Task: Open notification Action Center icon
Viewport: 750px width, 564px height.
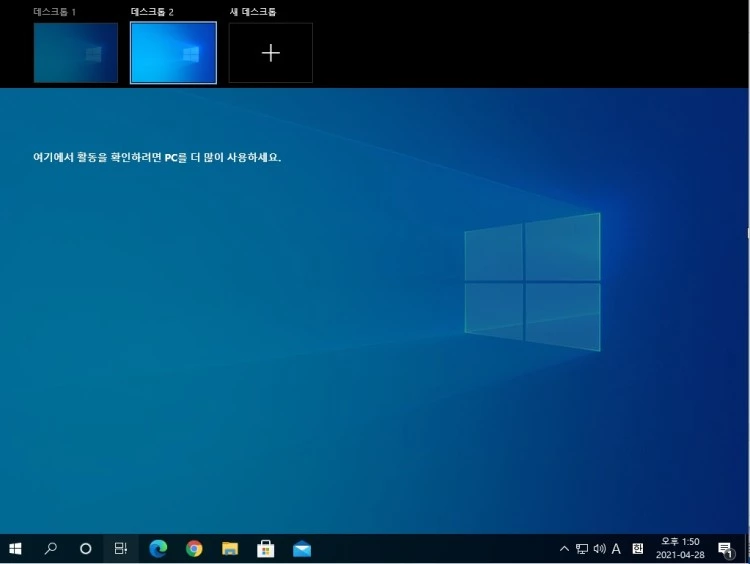Action: pyautogui.click(x=725, y=549)
